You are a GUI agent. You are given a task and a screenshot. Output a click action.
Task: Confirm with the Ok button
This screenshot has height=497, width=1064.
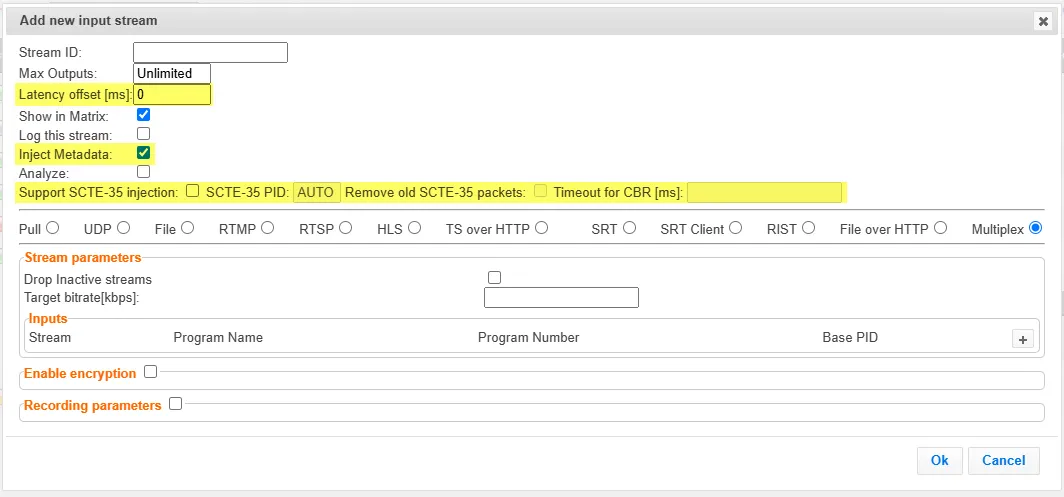(x=939, y=460)
